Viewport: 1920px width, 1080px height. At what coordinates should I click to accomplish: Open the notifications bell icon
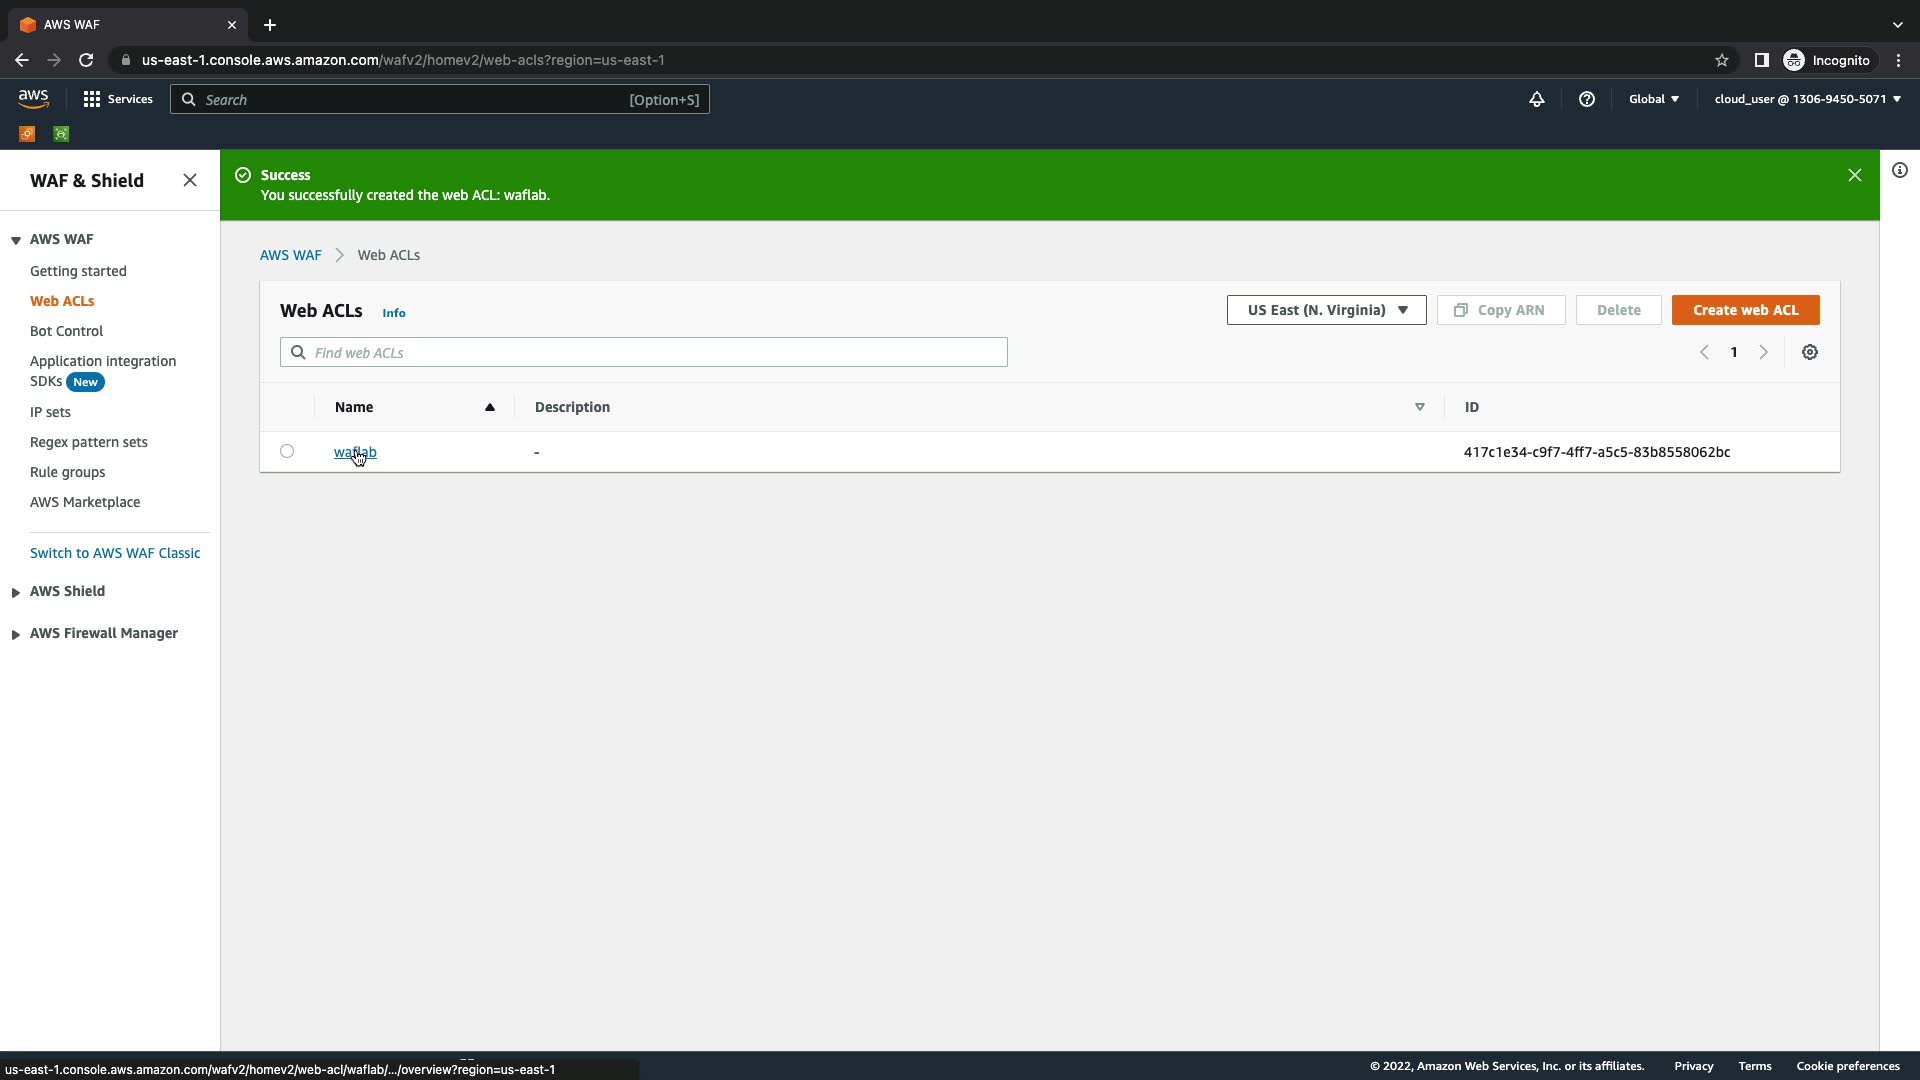[1537, 99]
